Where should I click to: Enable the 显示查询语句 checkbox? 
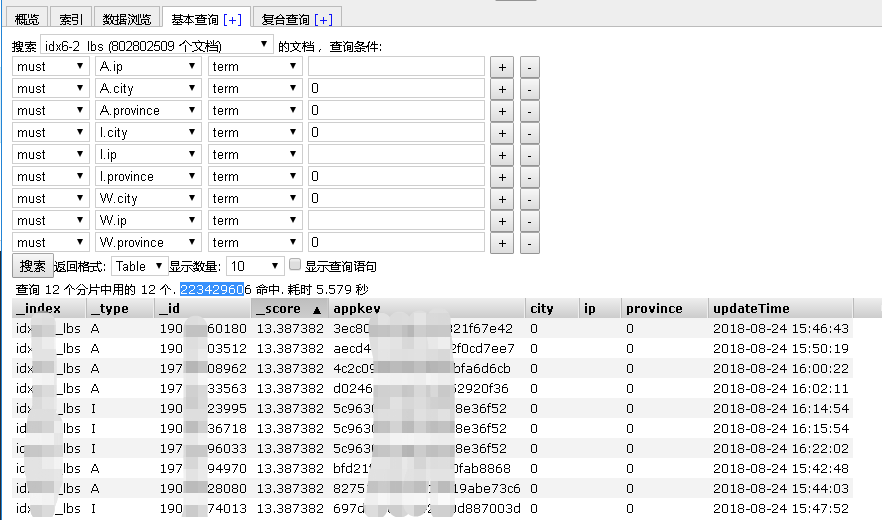click(295, 266)
